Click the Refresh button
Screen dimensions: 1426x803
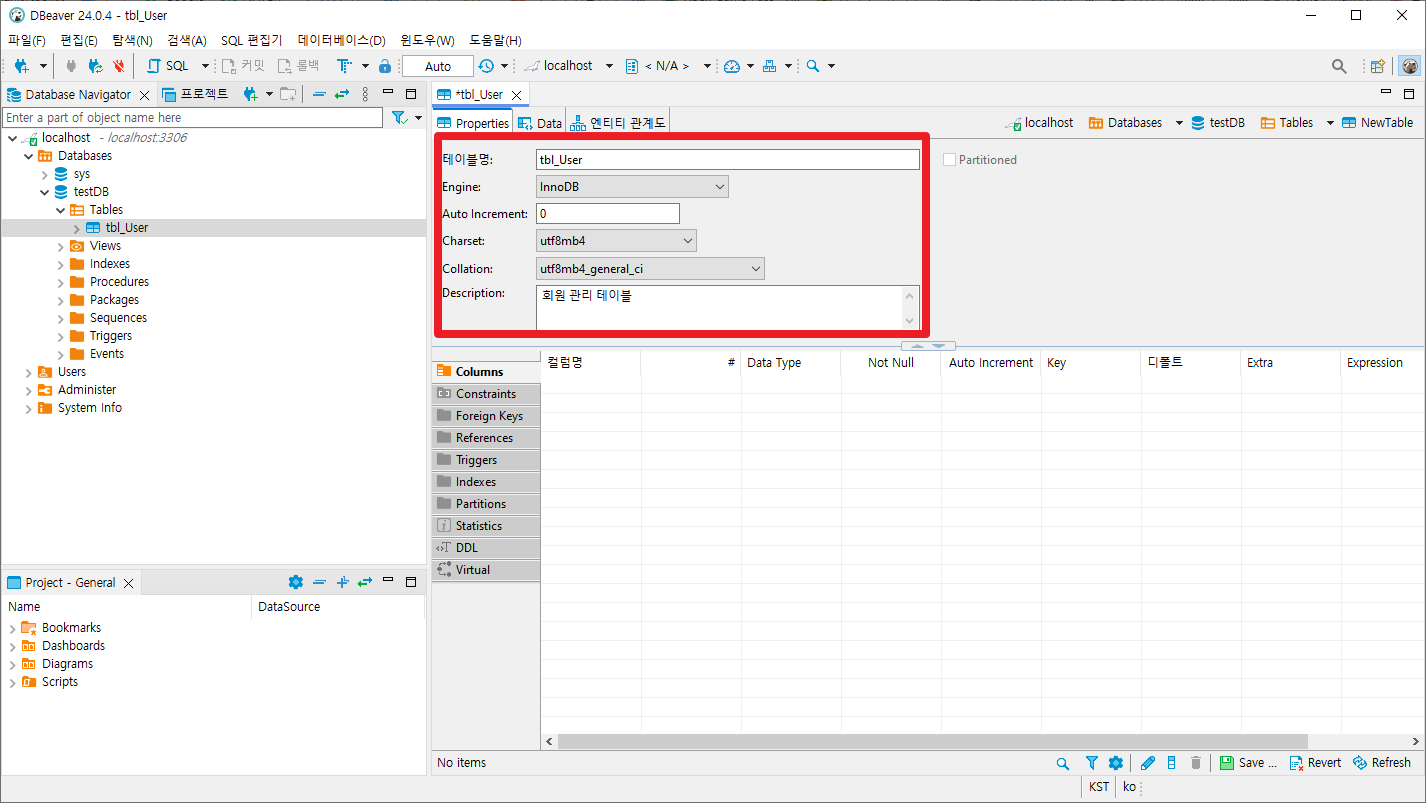tap(1382, 763)
